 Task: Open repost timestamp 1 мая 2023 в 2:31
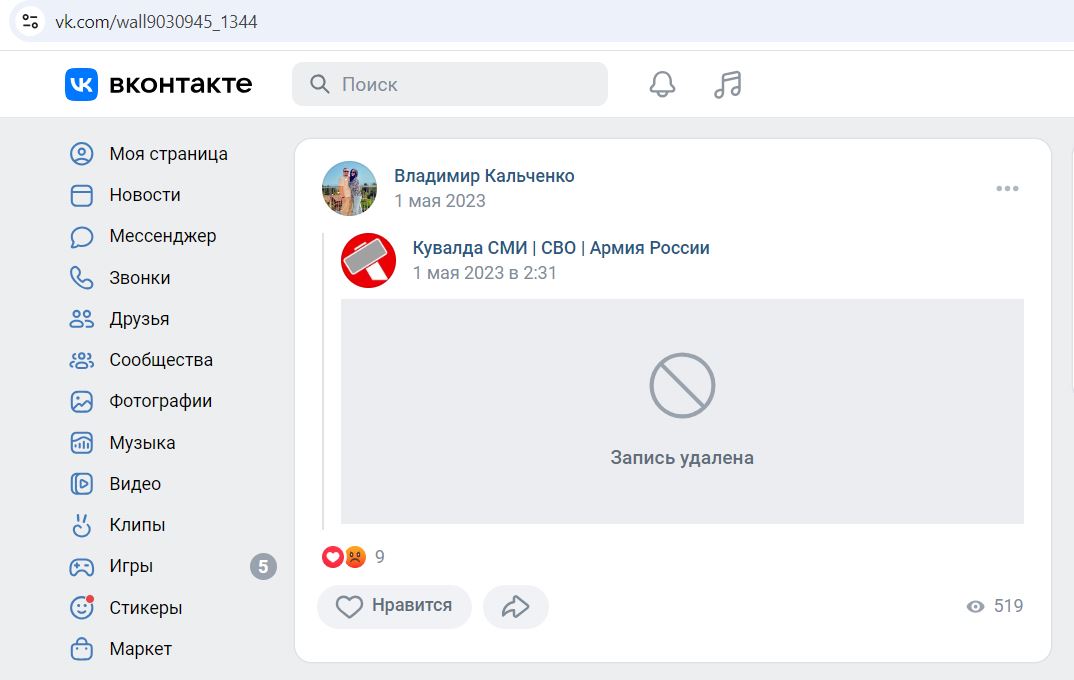click(484, 273)
